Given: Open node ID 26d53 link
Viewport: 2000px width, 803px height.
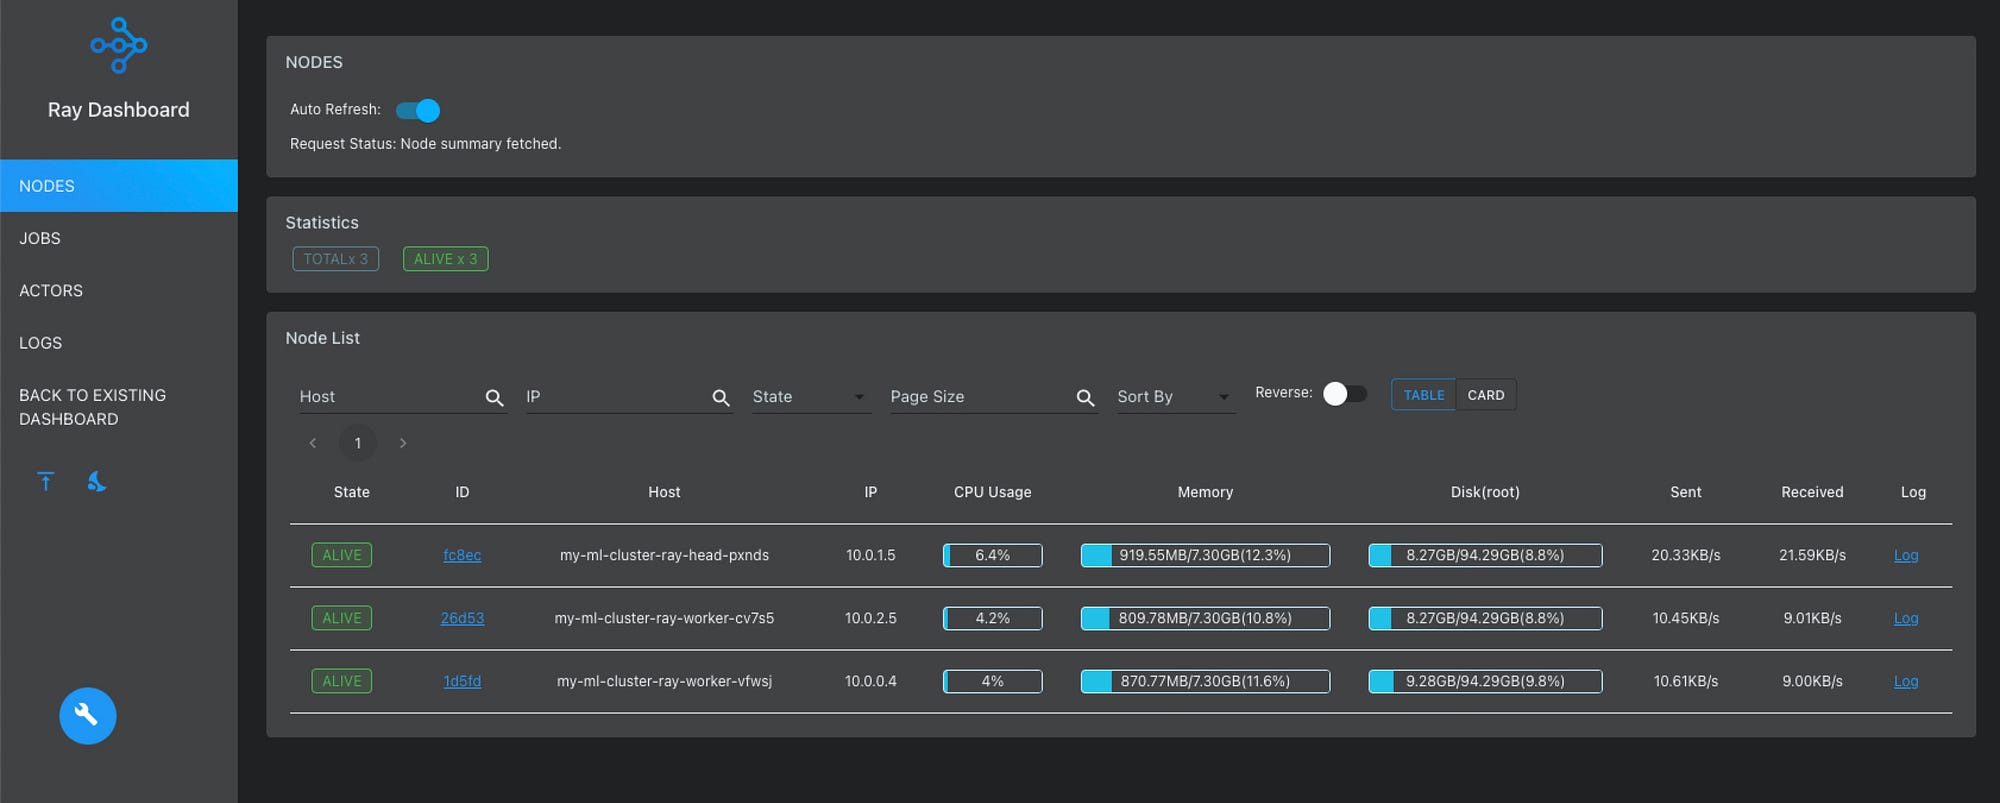Looking at the screenshot, I should (462, 618).
